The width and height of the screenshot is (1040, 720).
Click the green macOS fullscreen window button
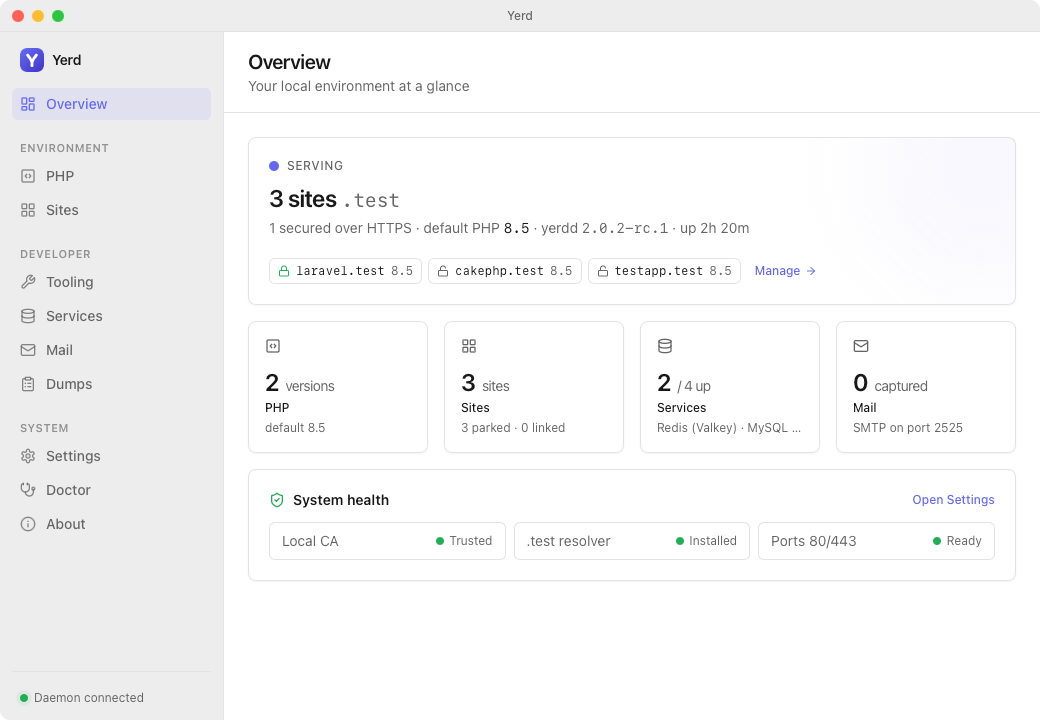(x=58, y=16)
